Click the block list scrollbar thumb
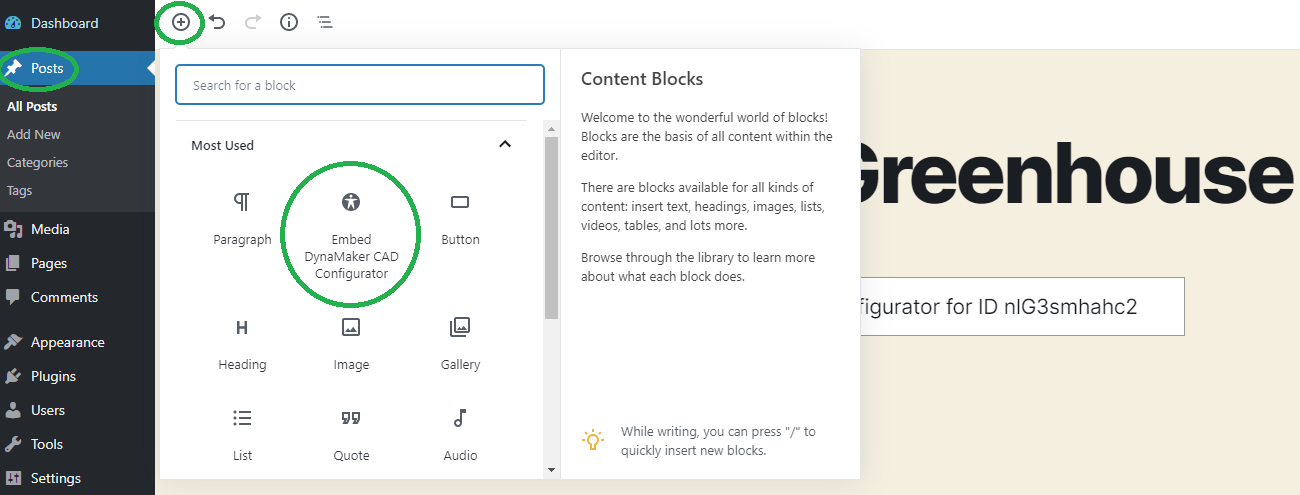 [x=551, y=228]
